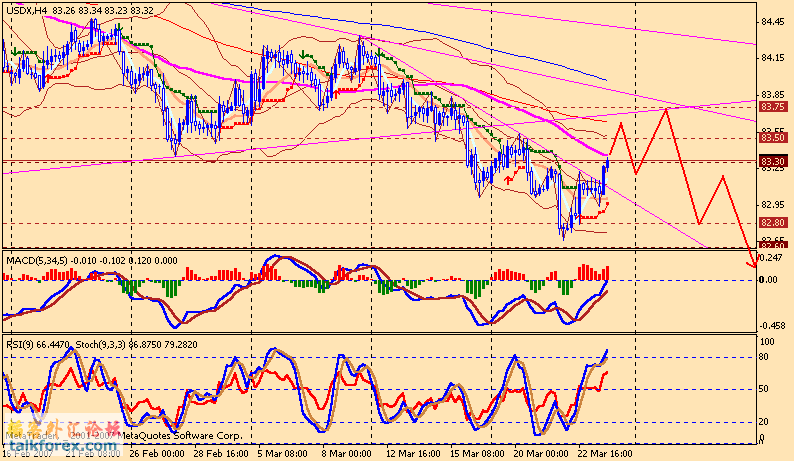
Task: Click the 26 Feb 00:00 time label
Action: [x=156, y=453]
